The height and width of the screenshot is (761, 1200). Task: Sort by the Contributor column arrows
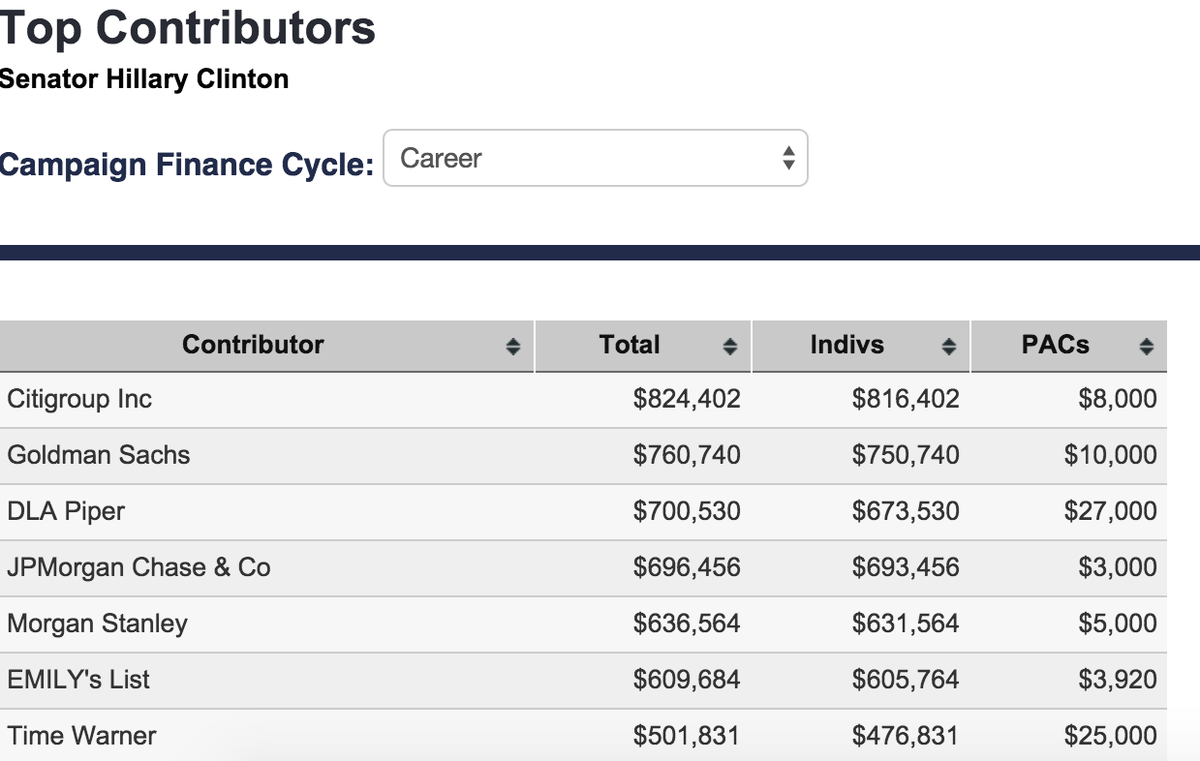512,346
